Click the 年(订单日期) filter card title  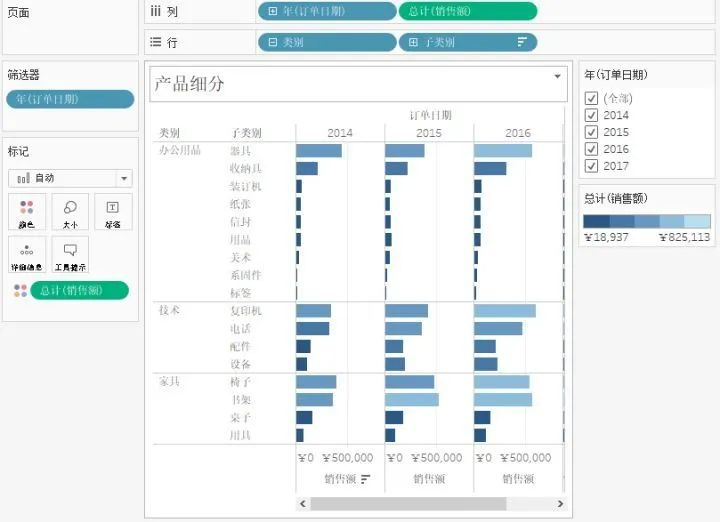click(616, 75)
